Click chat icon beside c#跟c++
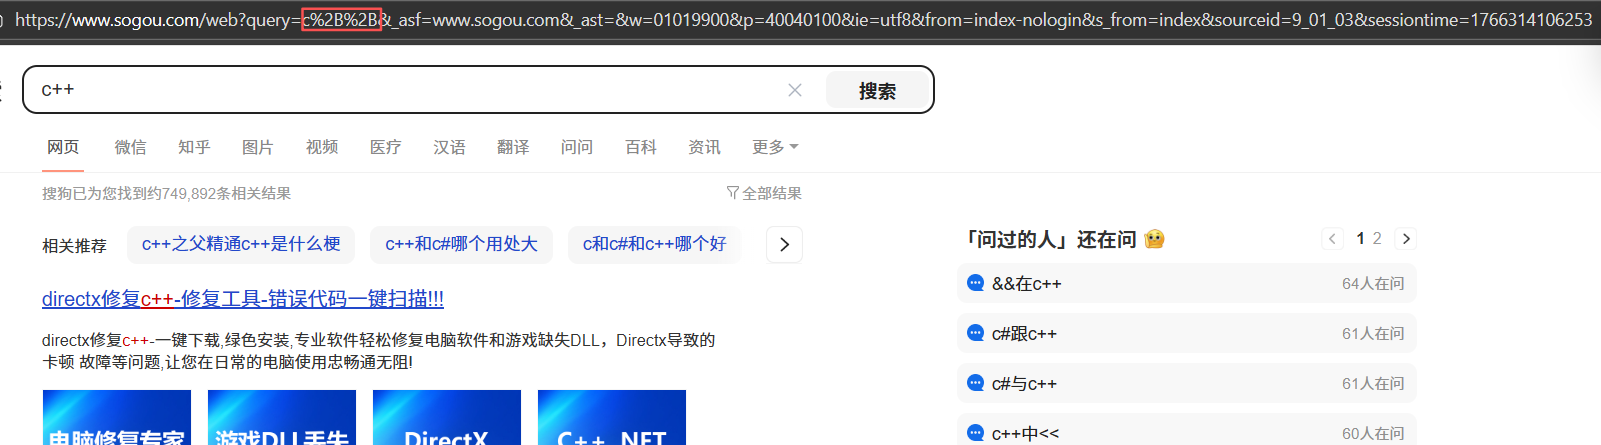Viewport: 1601px width, 445px height. tap(975, 333)
